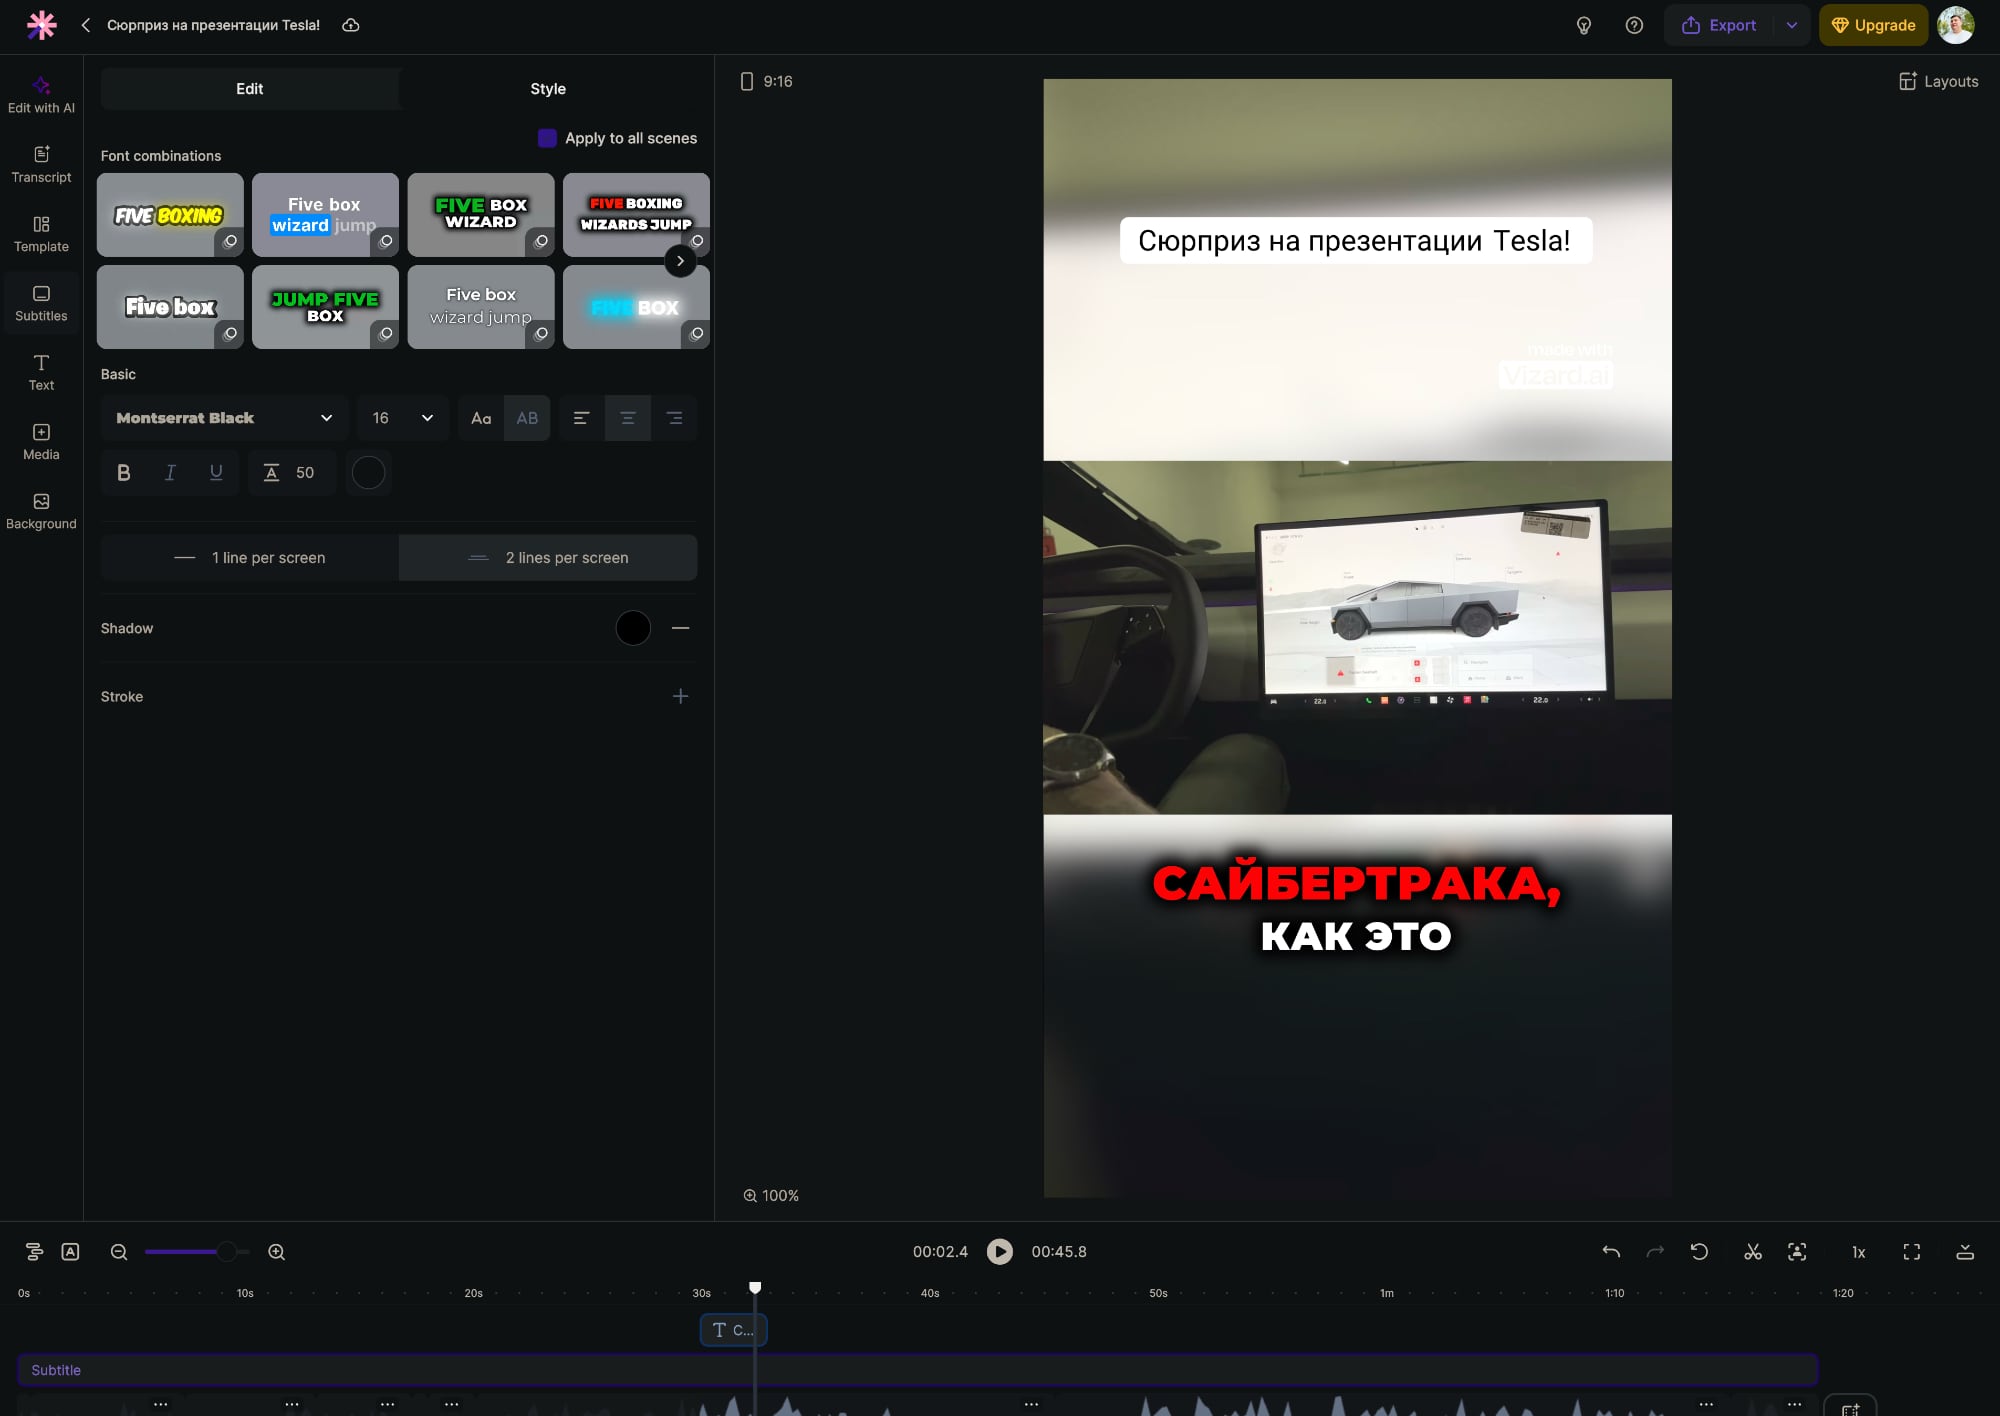
Task: Click the lightbulb tips icon
Action: point(1584,25)
